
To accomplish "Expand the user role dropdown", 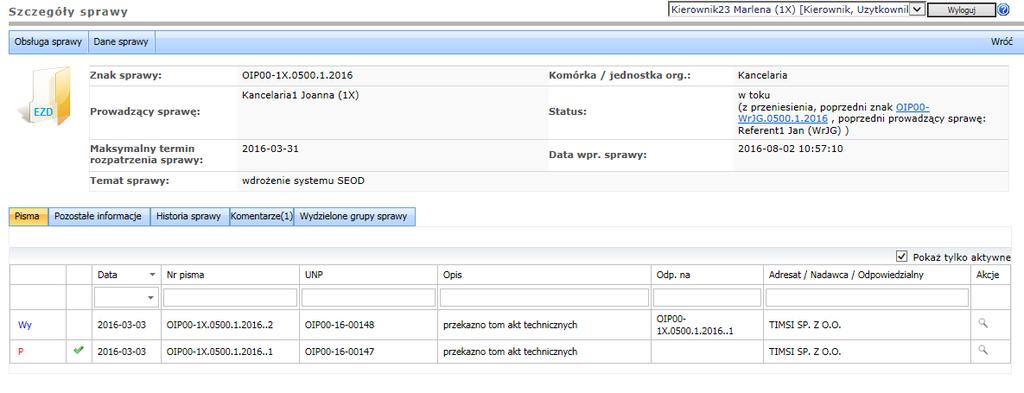I will click(916, 9).
